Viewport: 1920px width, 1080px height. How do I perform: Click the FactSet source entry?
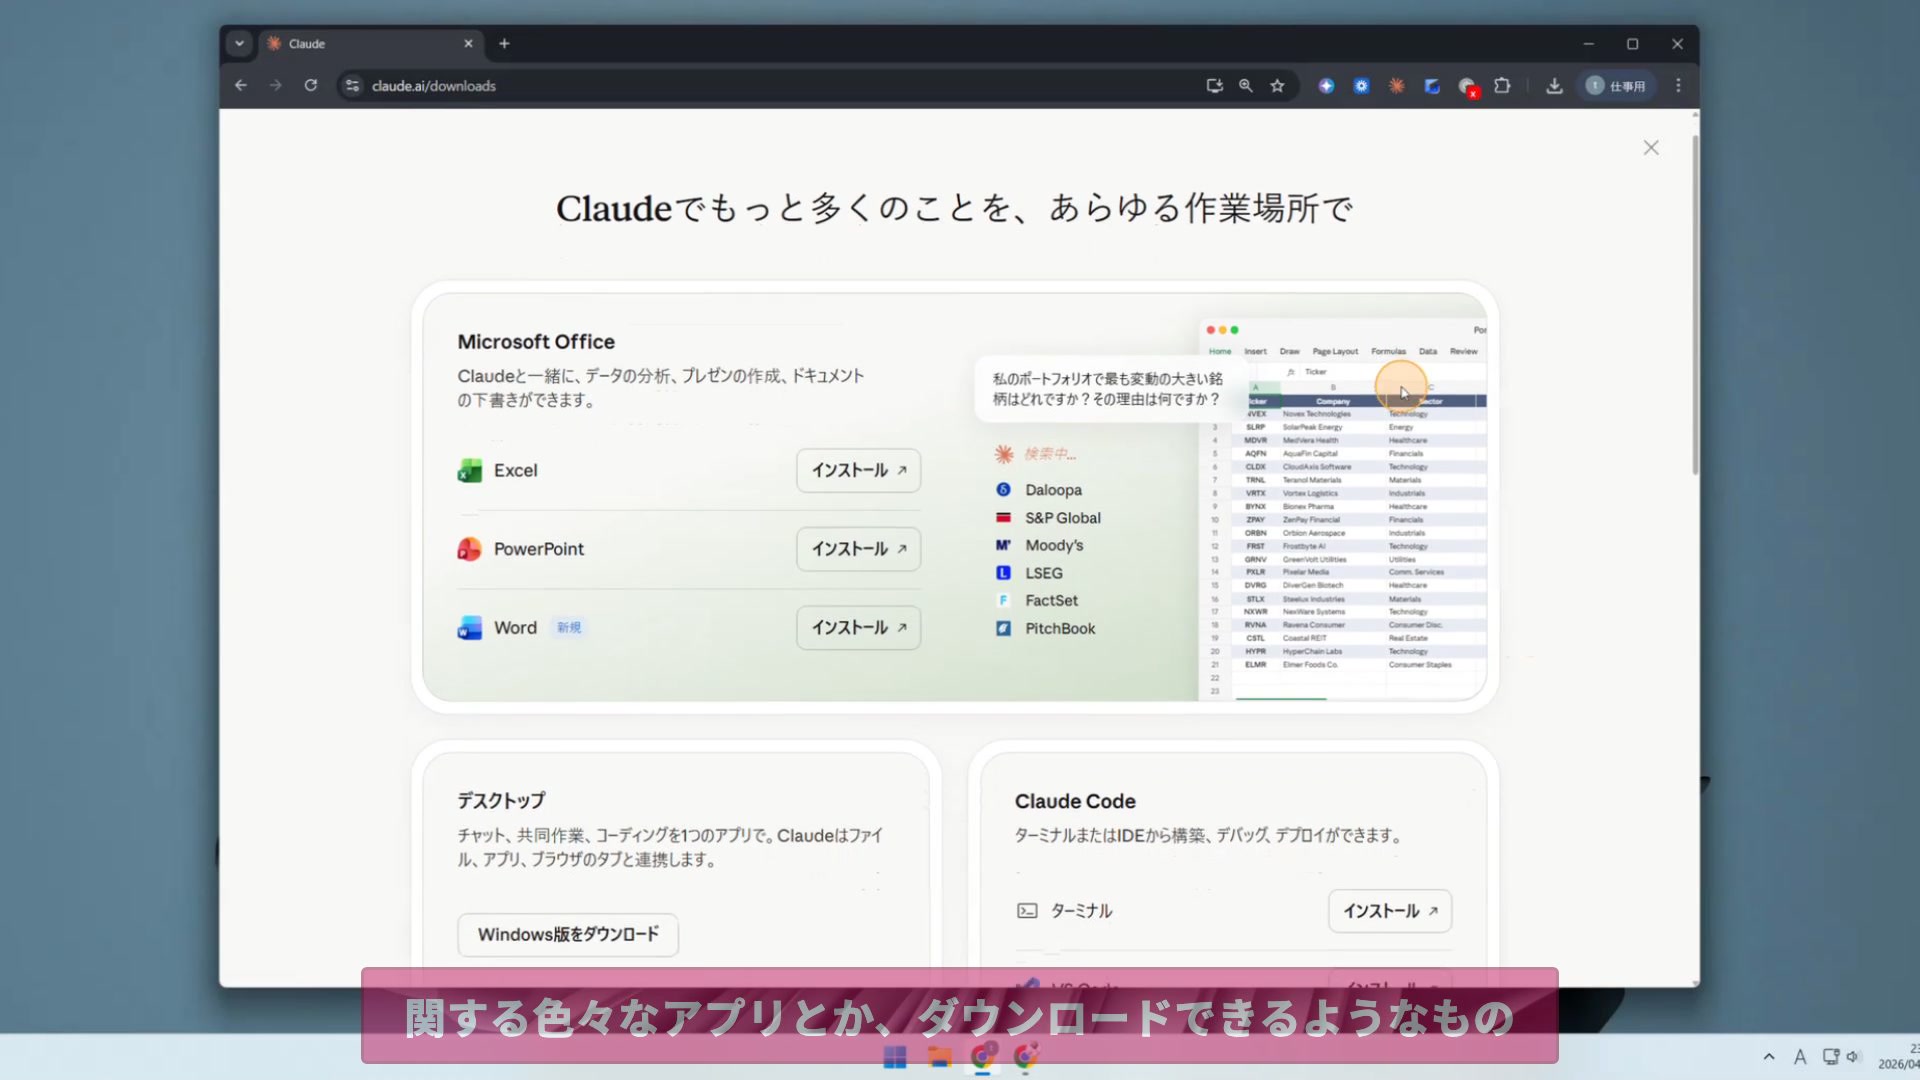click(1037, 600)
